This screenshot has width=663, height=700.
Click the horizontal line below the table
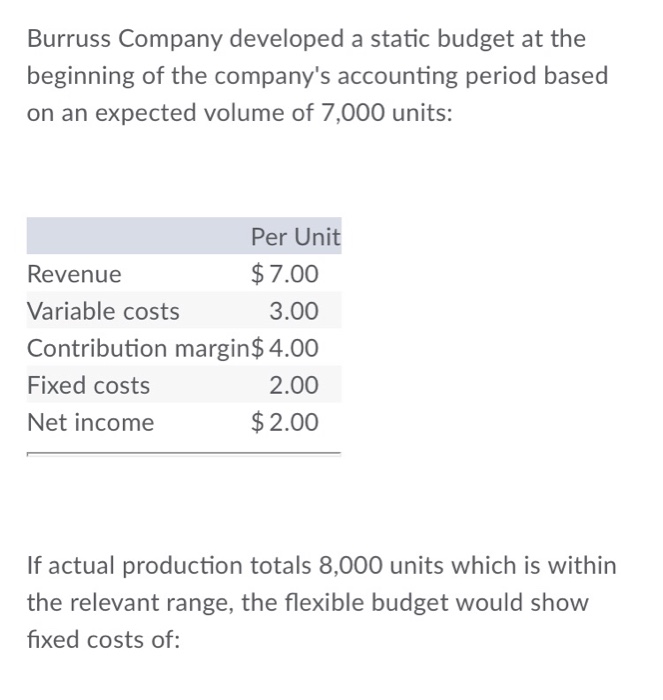tap(183, 454)
